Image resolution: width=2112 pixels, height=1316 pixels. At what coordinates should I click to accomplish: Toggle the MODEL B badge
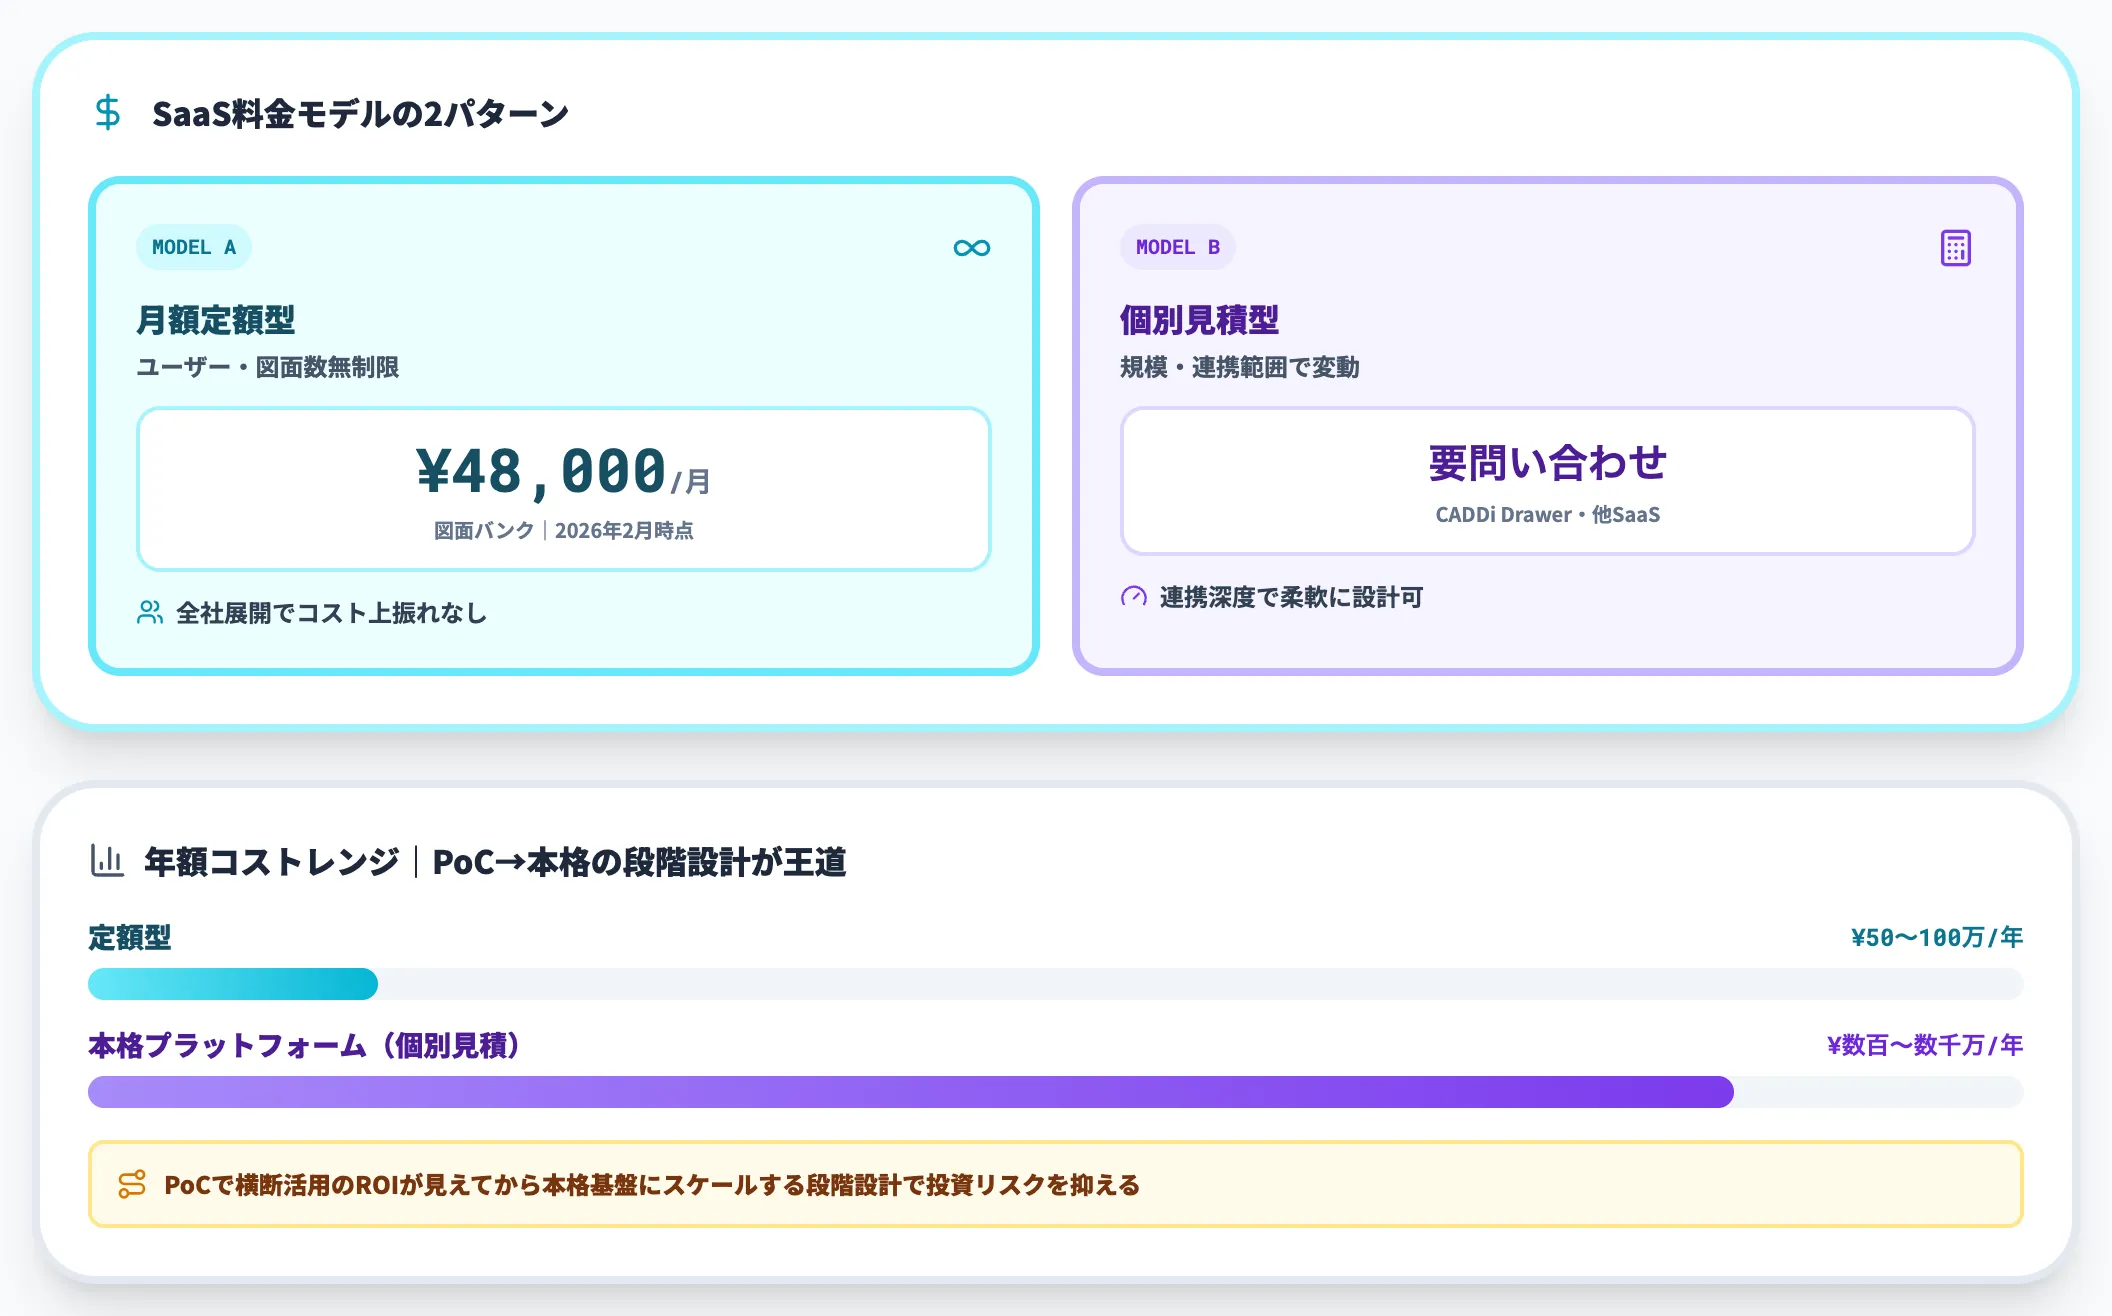(1177, 247)
